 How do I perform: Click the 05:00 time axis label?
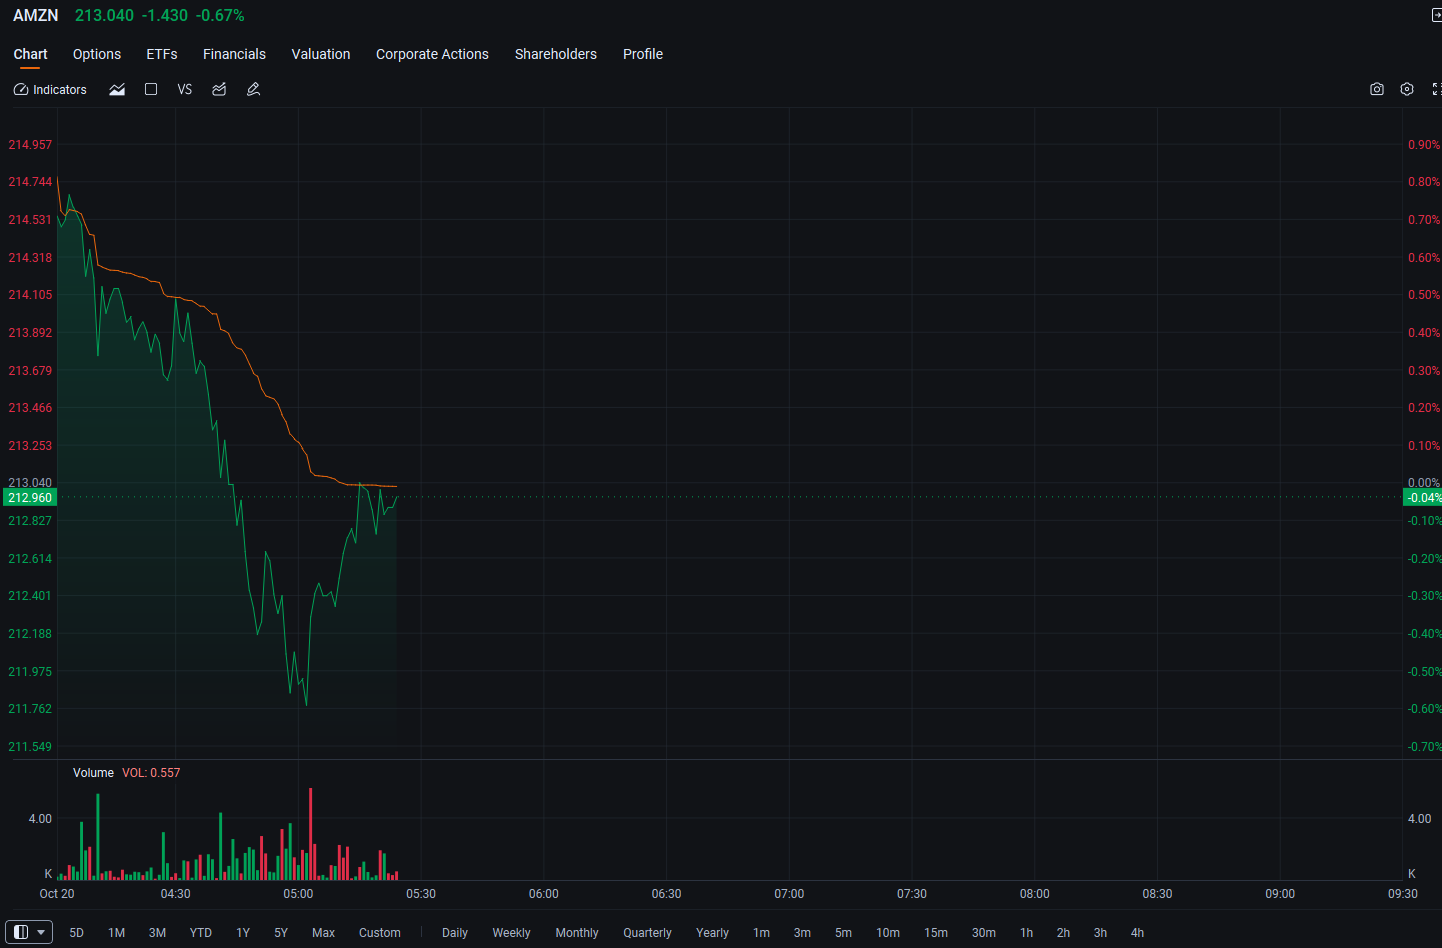click(298, 894)
